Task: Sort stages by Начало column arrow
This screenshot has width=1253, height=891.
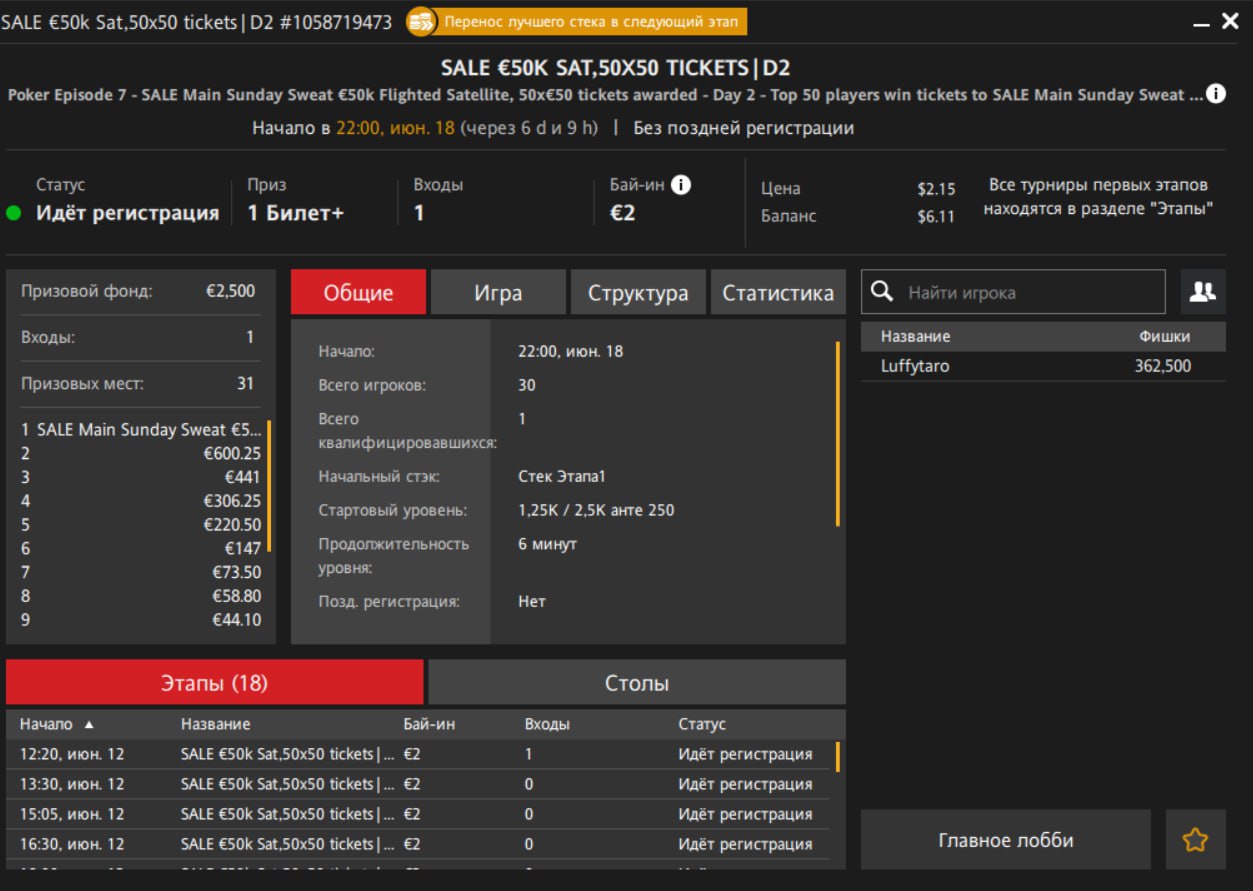Action: 88,724
